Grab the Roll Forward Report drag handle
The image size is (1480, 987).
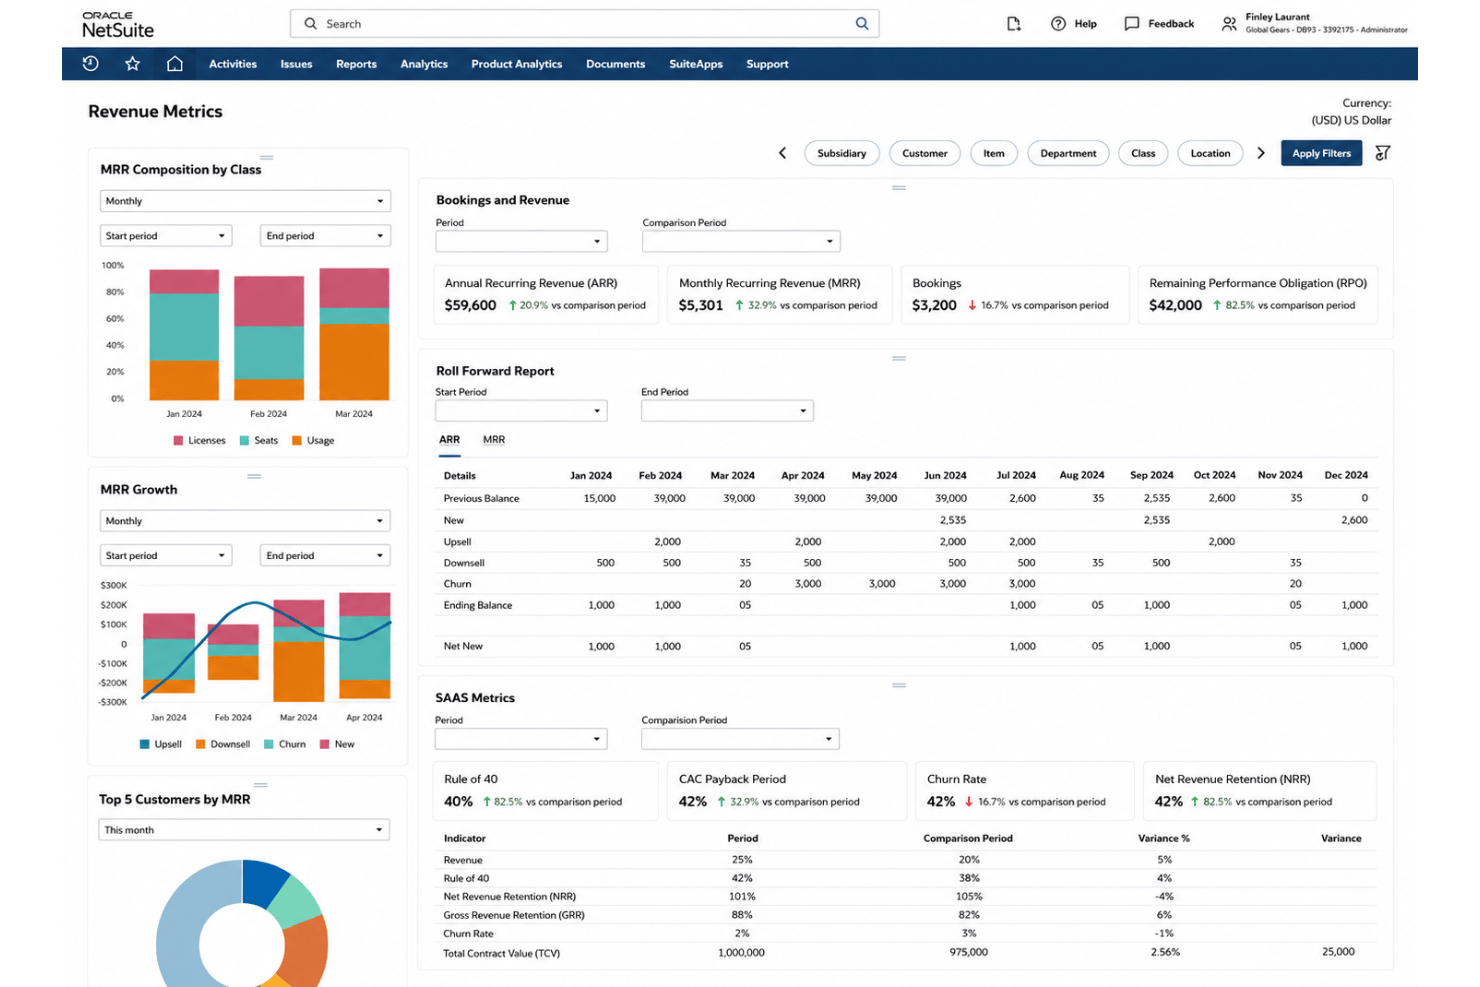[x=899, y=358]
